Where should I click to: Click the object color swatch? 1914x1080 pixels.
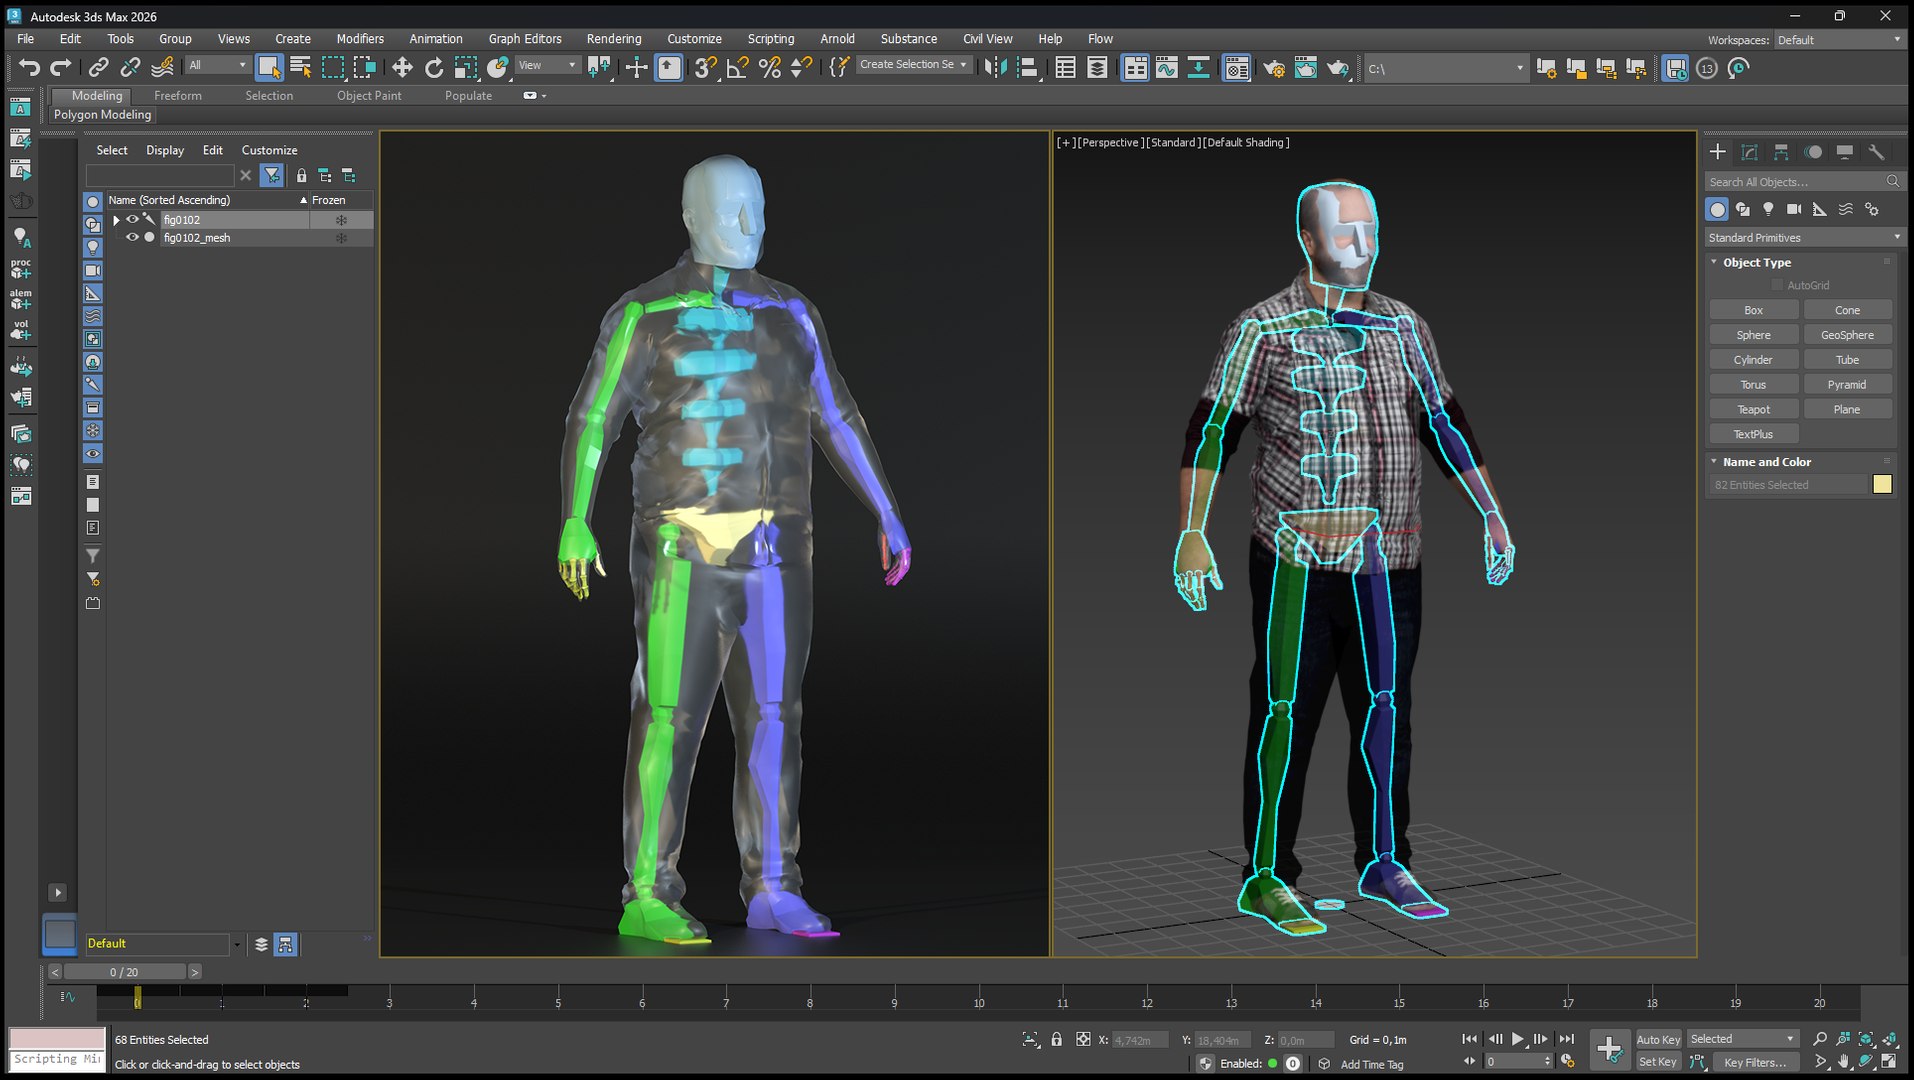coord(1882,484)
